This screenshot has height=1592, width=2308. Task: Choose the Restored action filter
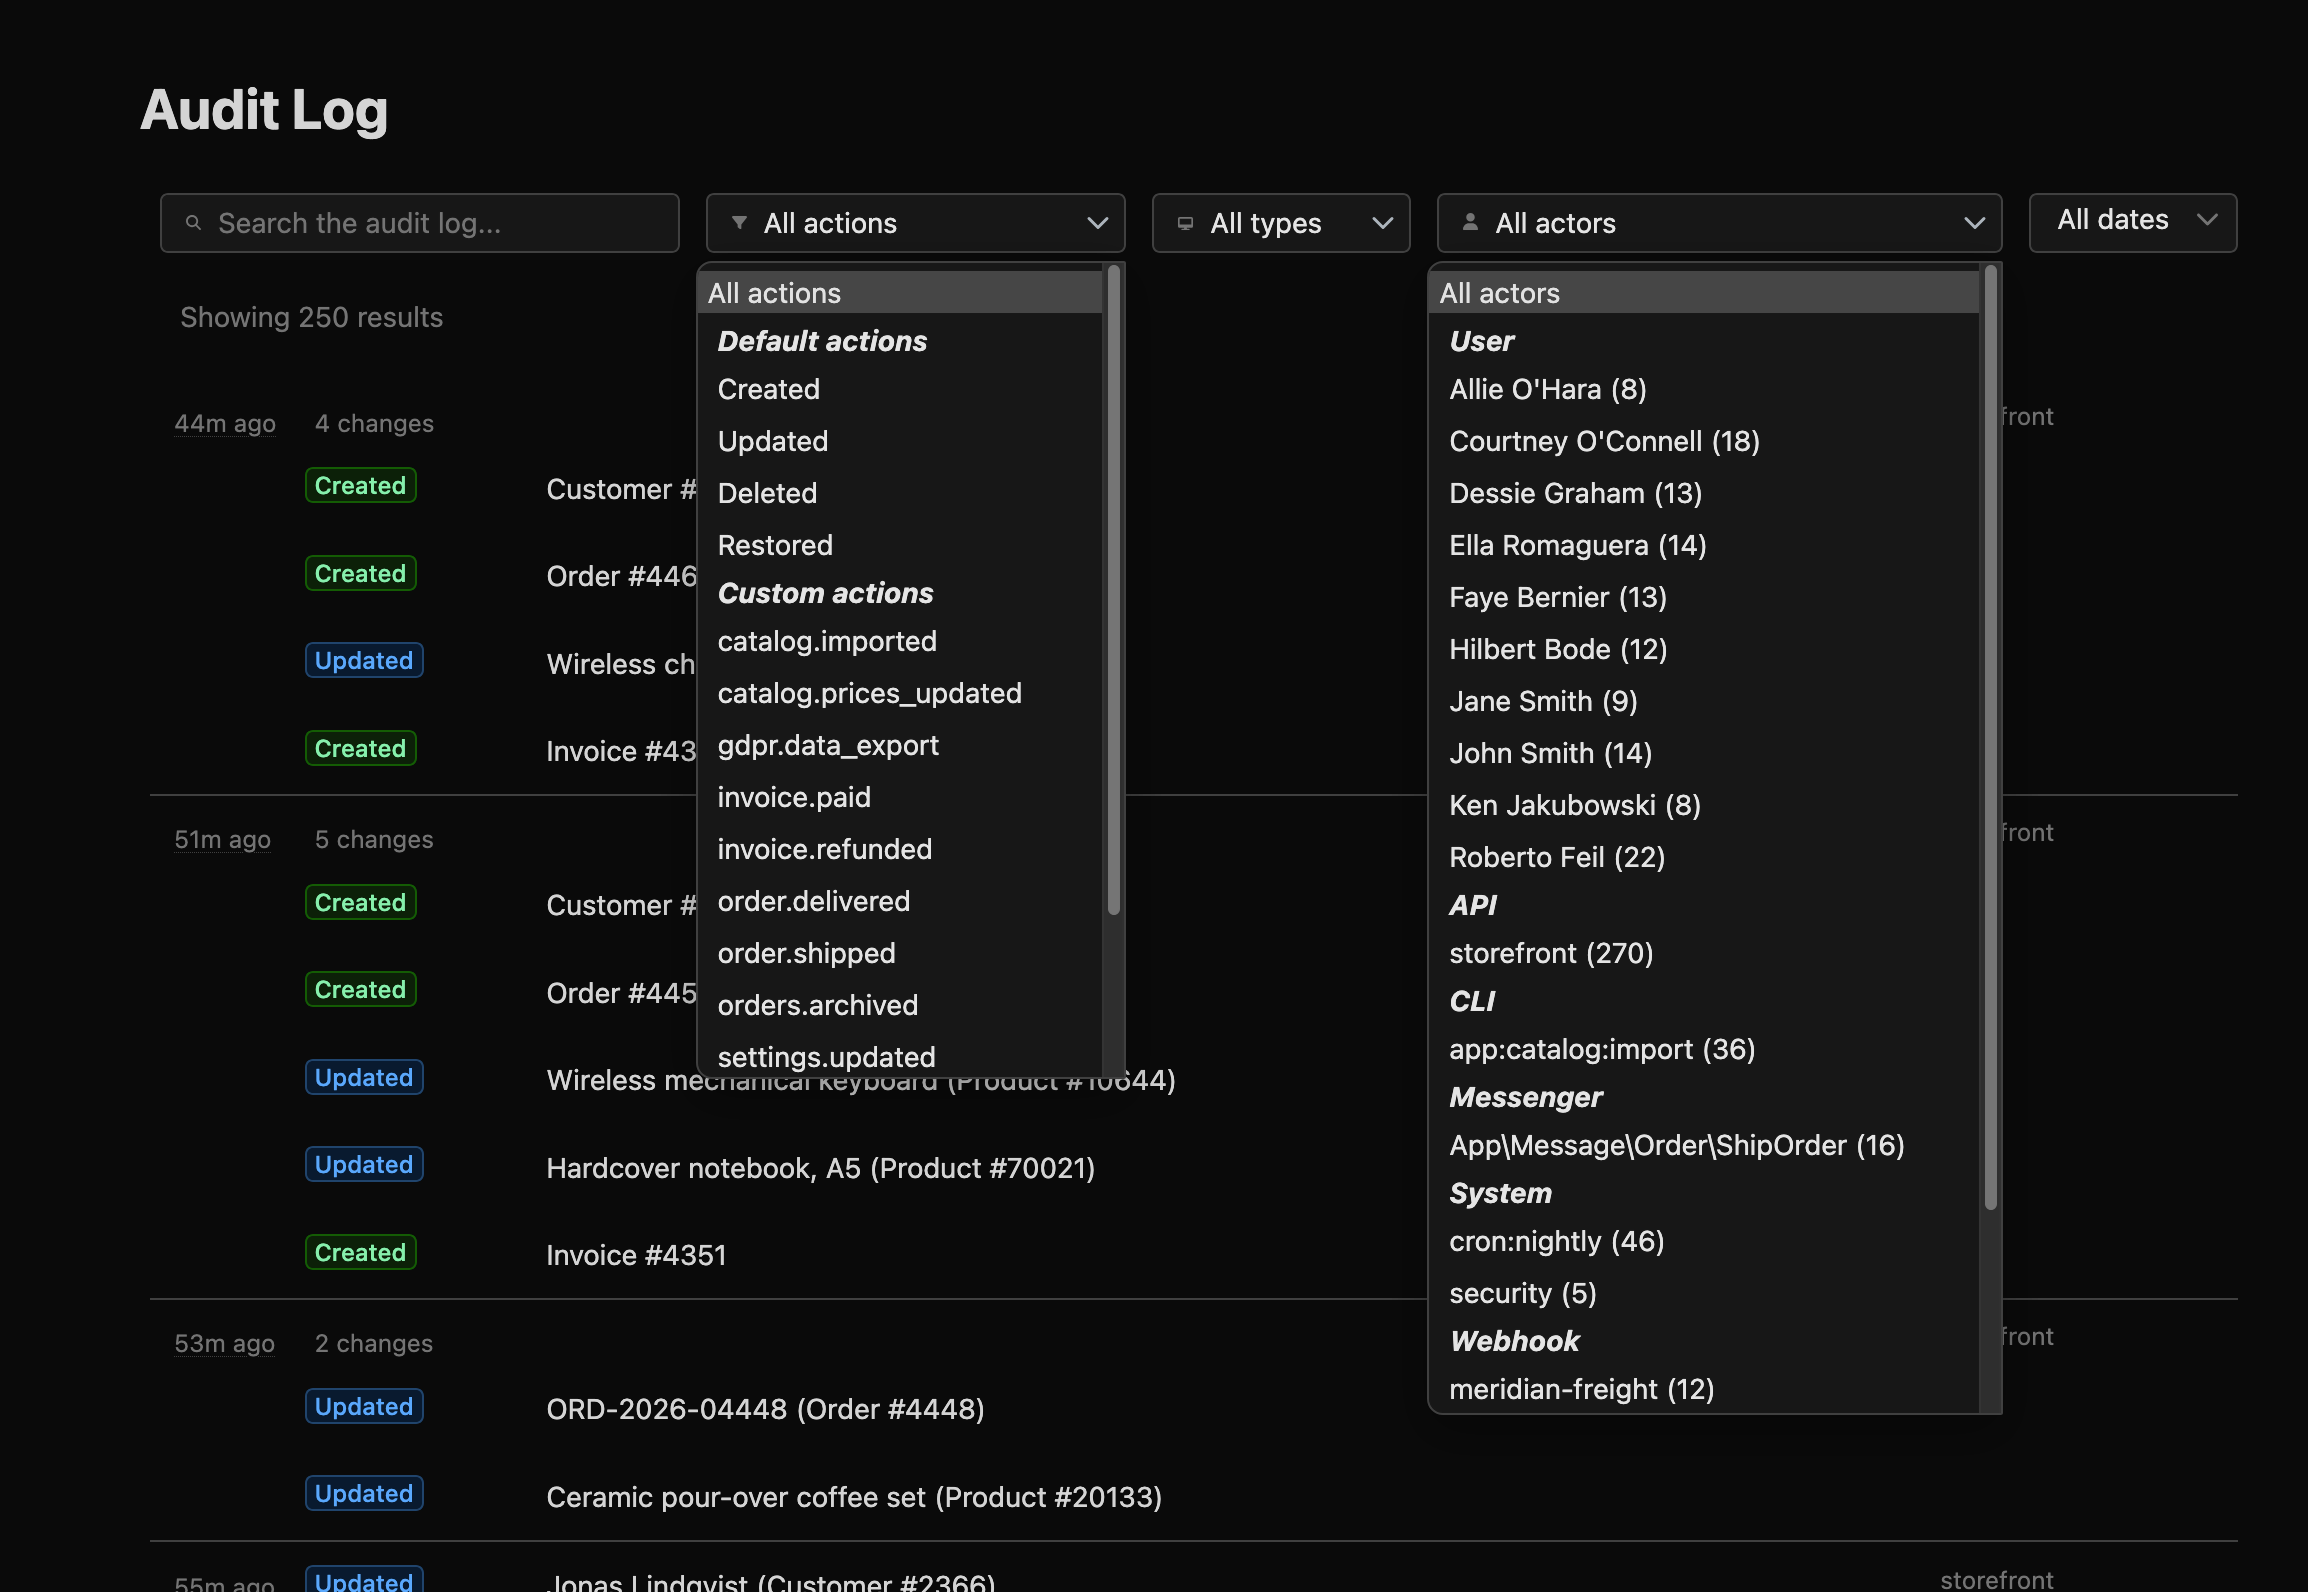pos(900,545)
